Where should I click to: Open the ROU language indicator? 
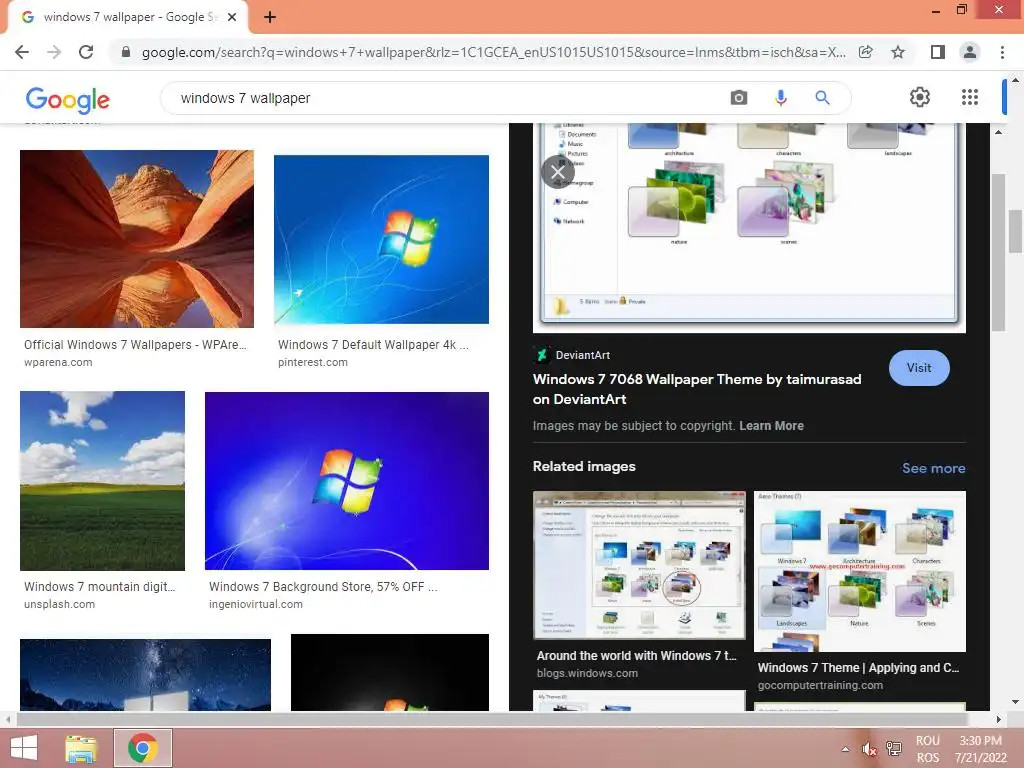(927, 749)
